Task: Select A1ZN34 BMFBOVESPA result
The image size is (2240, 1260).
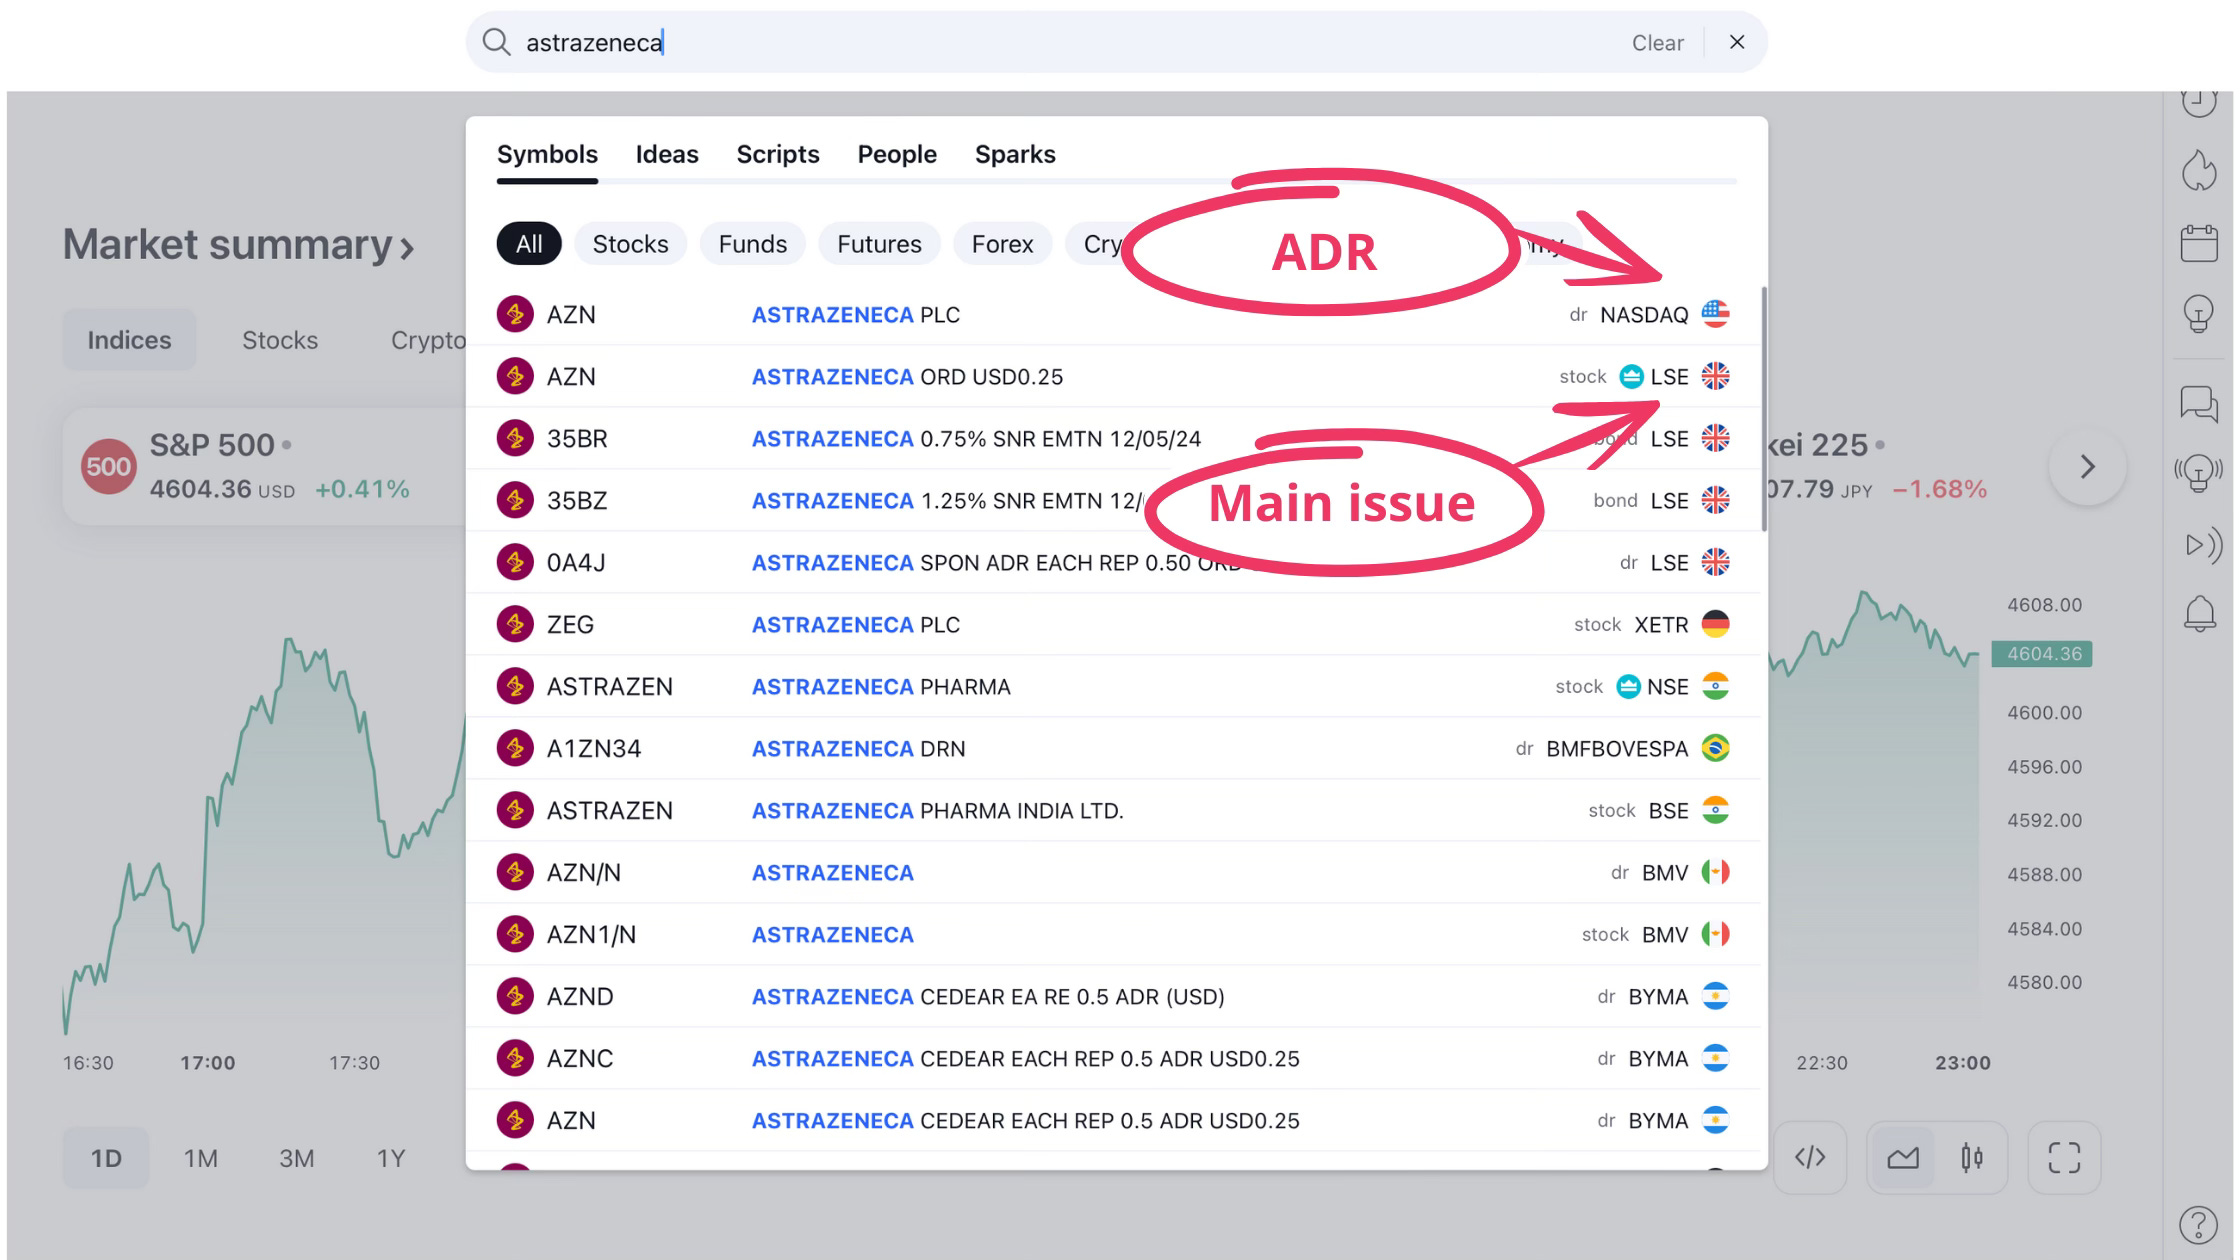Action: tap(1113, 748)
